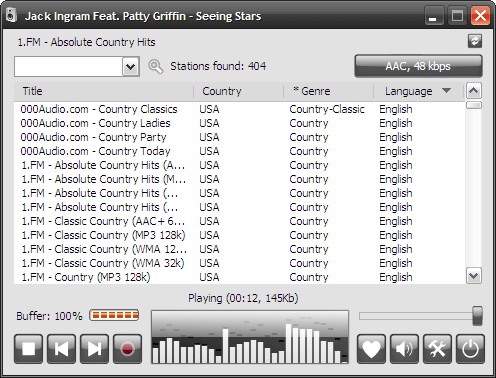Click the scrollbar down arrow
496x378 pixels.
[474, 276]
